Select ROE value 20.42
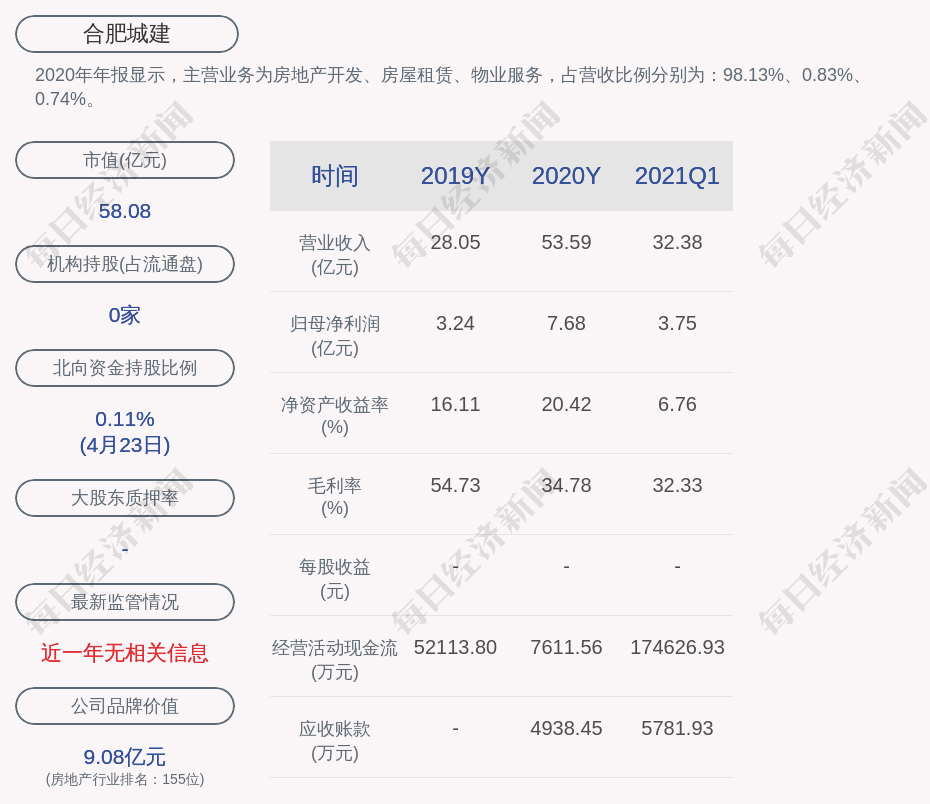 click(x=566, y=404)
